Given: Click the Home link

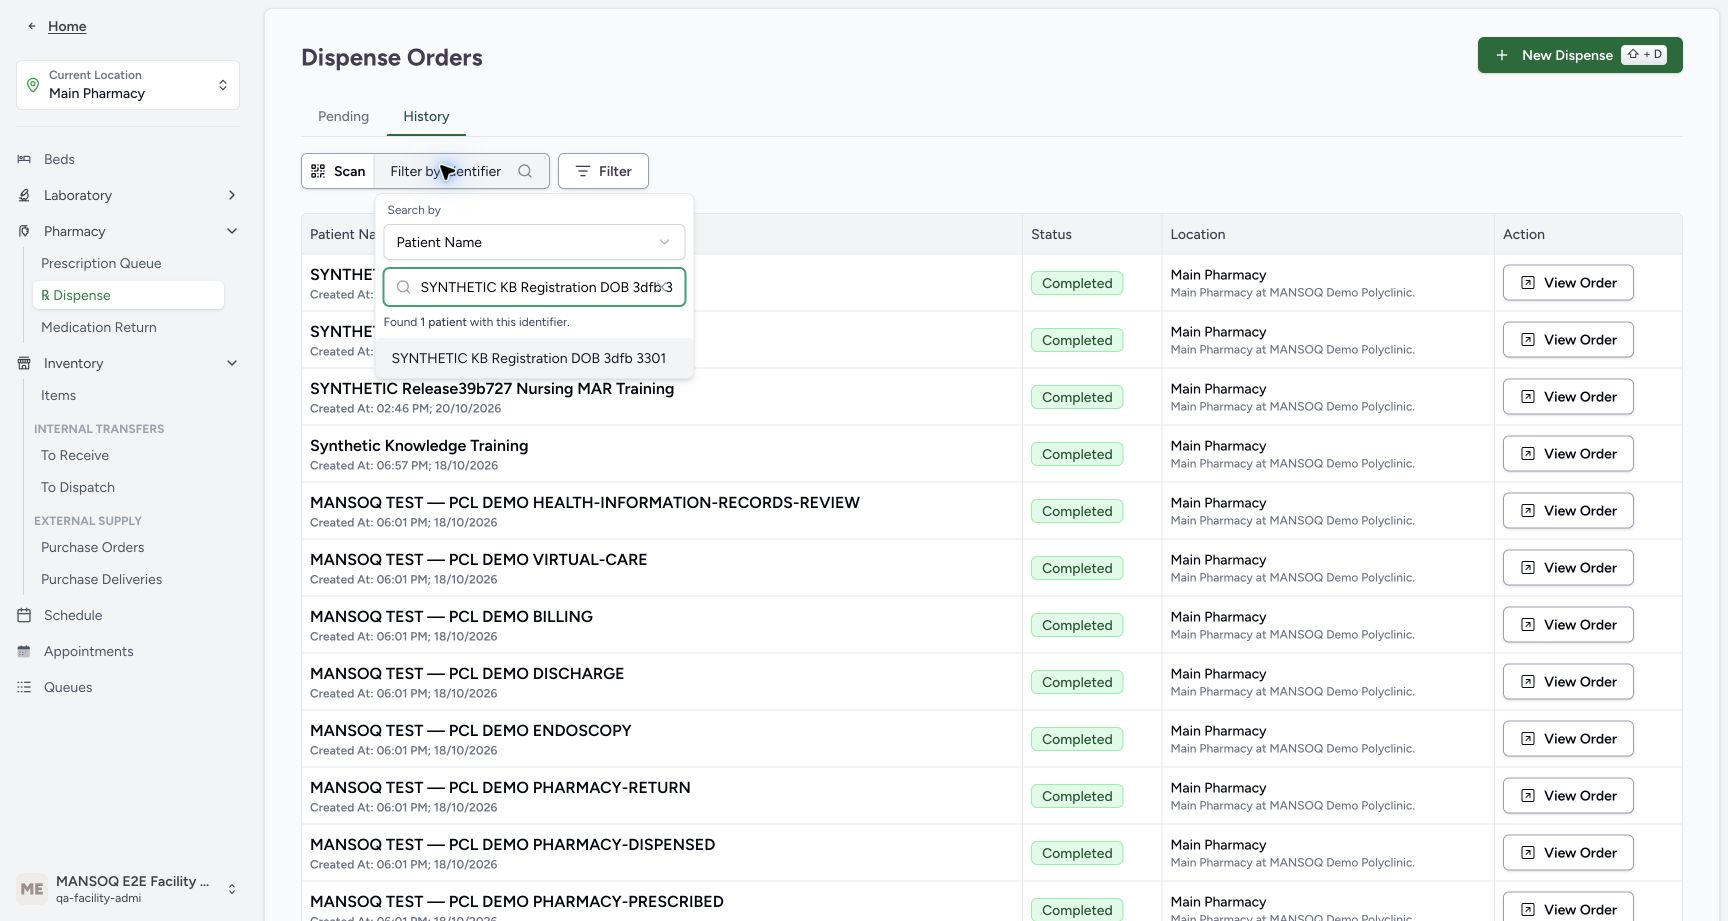Looking at the screenshot, I should point(67,26).
